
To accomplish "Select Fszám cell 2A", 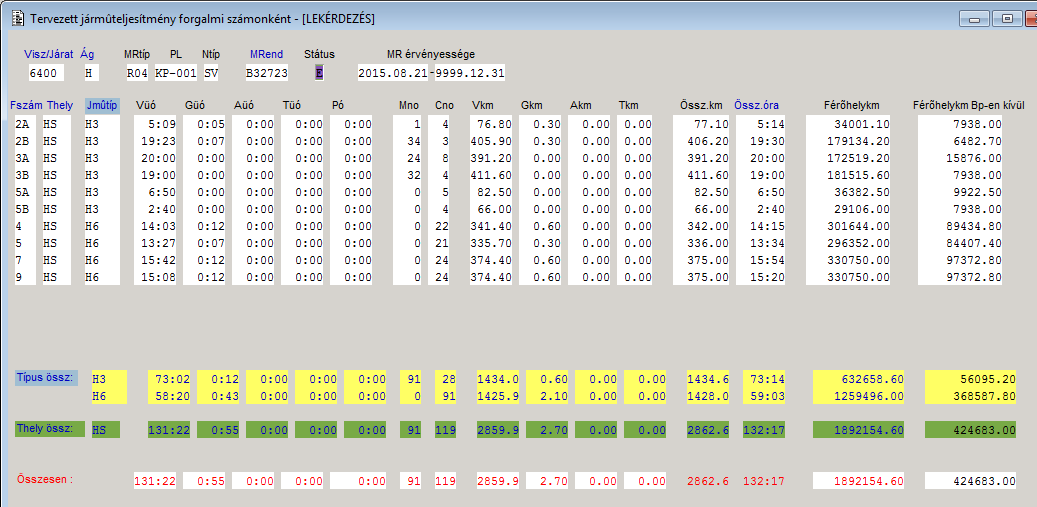I will pos(26,124).
